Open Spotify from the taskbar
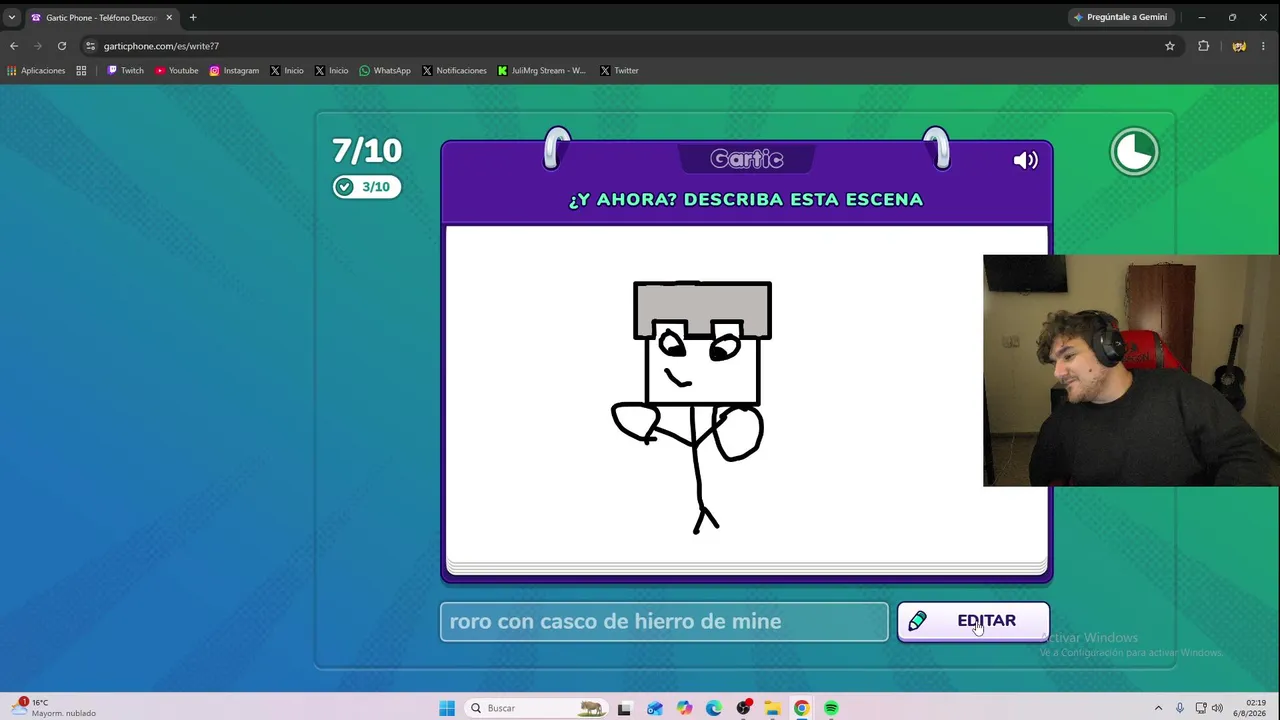The image size is (1280, 720). point(831,708)
